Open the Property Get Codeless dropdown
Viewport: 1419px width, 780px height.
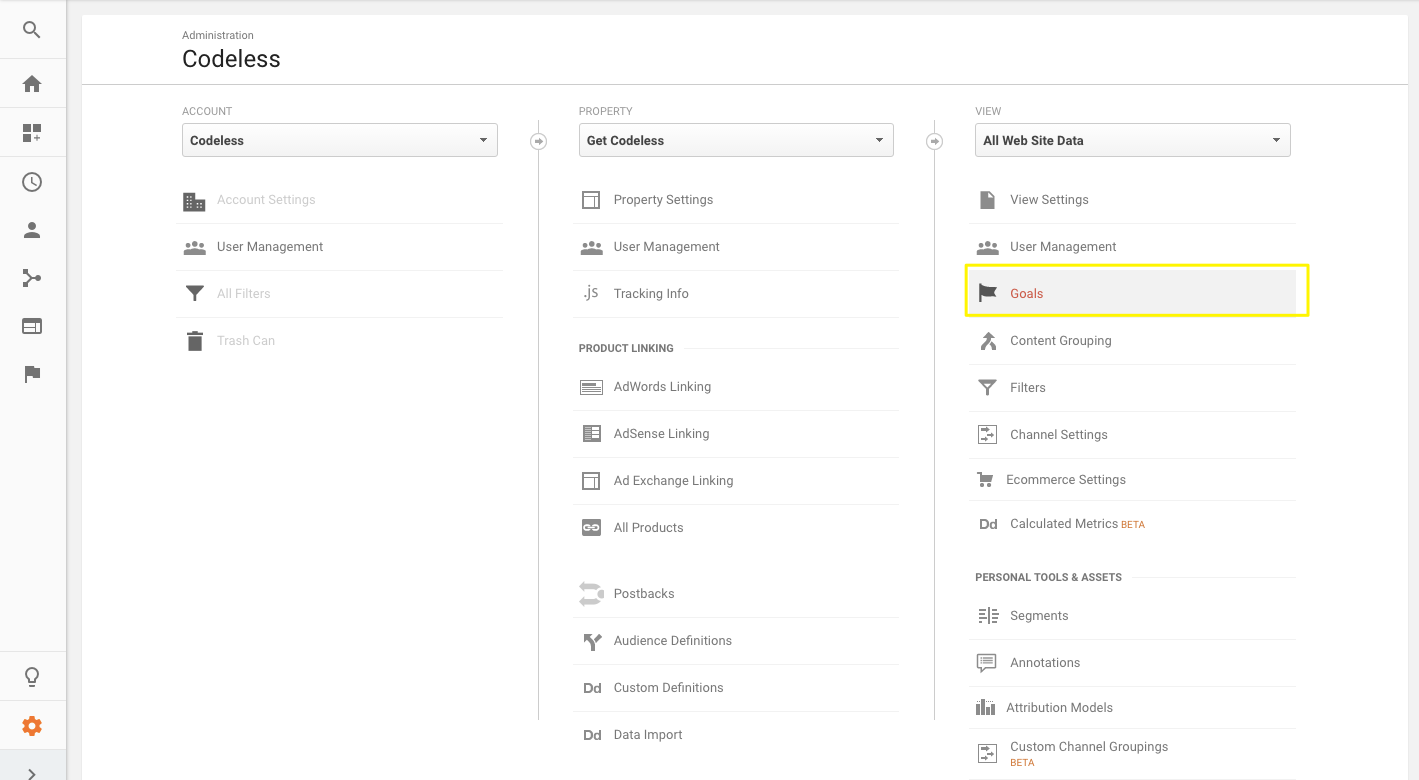pyautogui.click(x=736, y=140)
